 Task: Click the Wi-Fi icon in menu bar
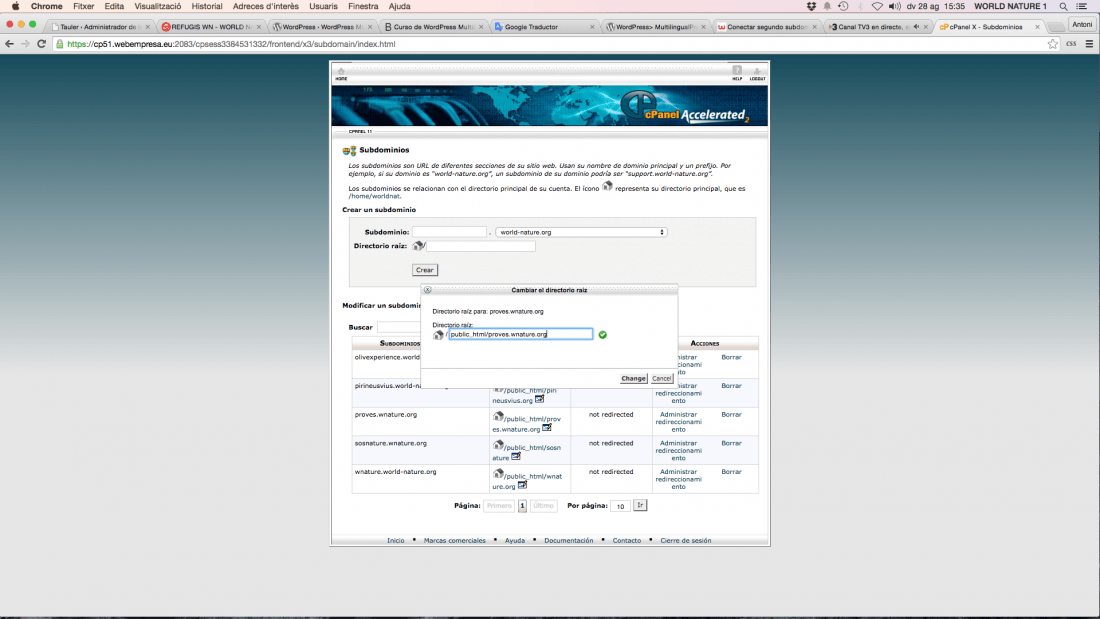(877, 6)
